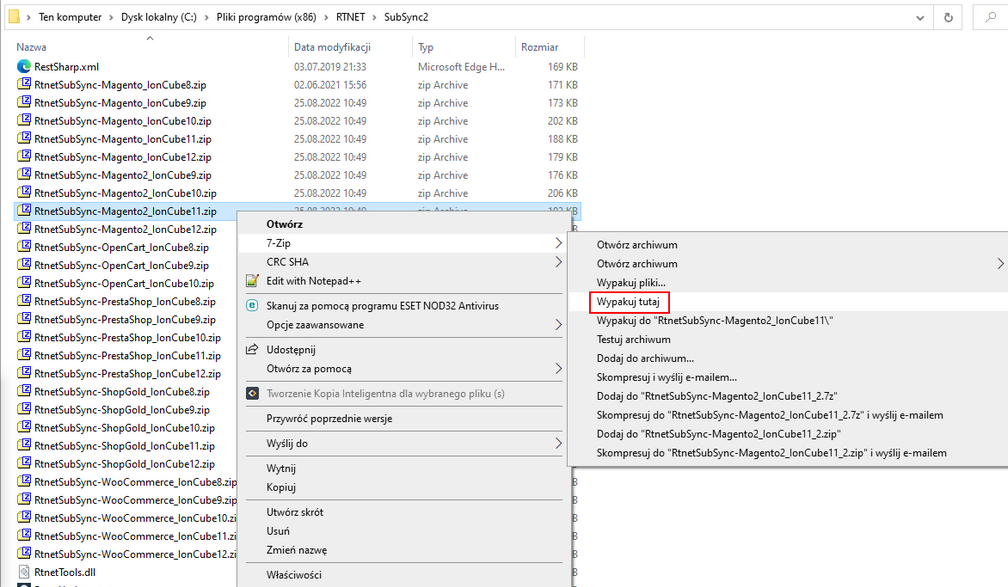Click the zip icon of RtnetSubSync-OpenCart_IonCube8.zip
Image resolution: width=1008 pixels, height=587 pixels.
click(24, 246)
